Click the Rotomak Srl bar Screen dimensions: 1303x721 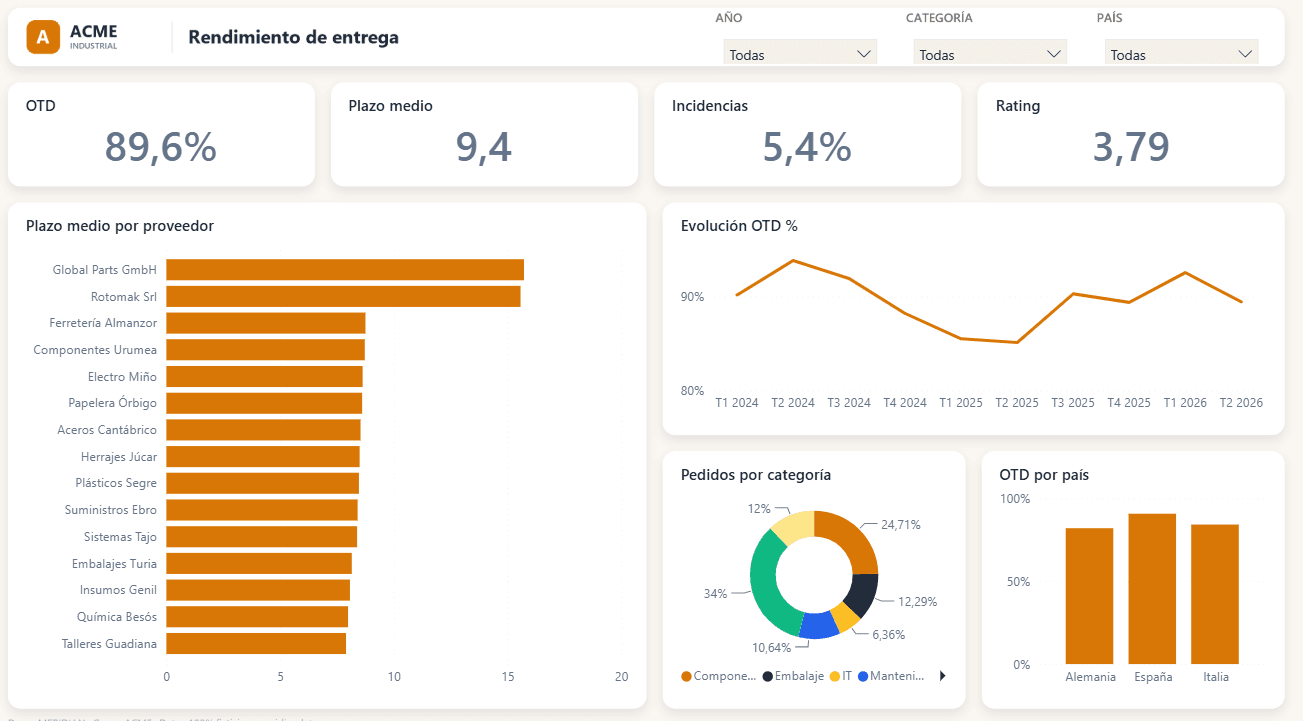343,296
